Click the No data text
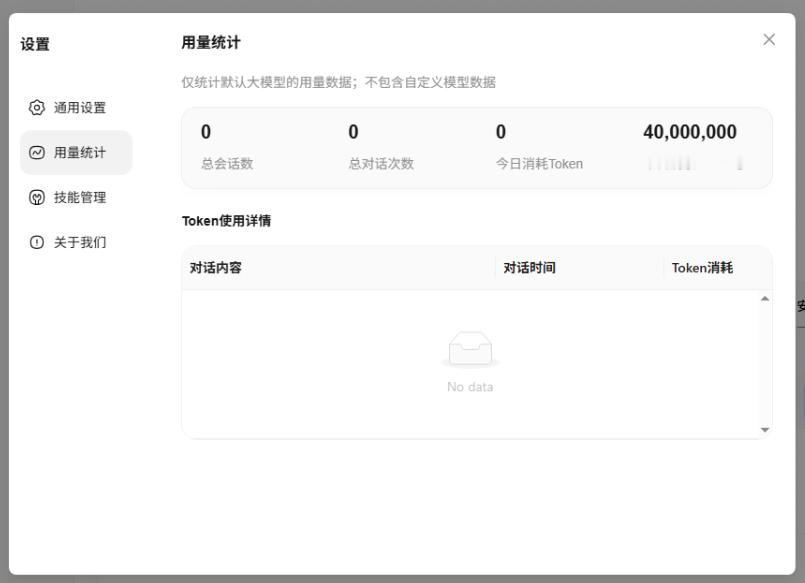 click(x=470, y=387)
